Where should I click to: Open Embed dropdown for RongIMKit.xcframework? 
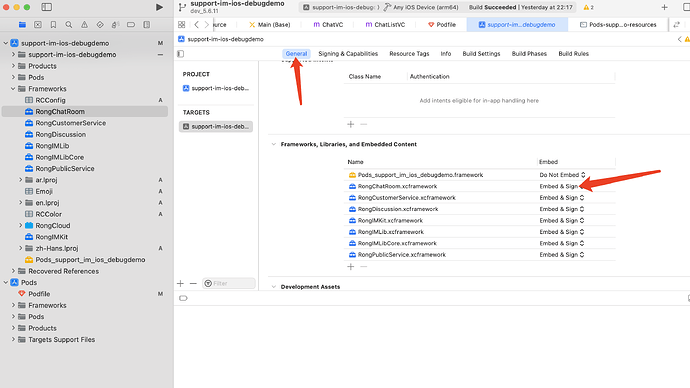point(562,220)
